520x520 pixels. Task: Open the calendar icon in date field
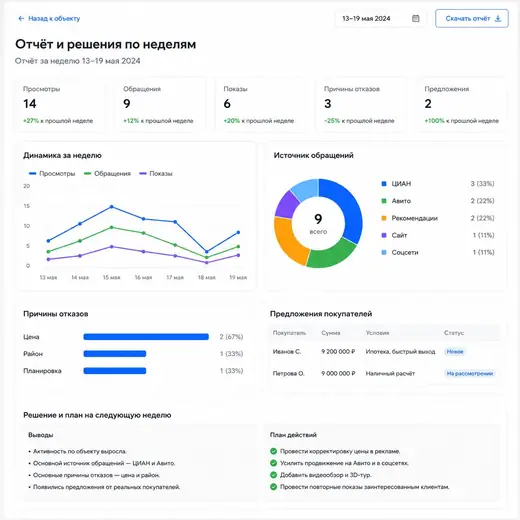(415, 18)
